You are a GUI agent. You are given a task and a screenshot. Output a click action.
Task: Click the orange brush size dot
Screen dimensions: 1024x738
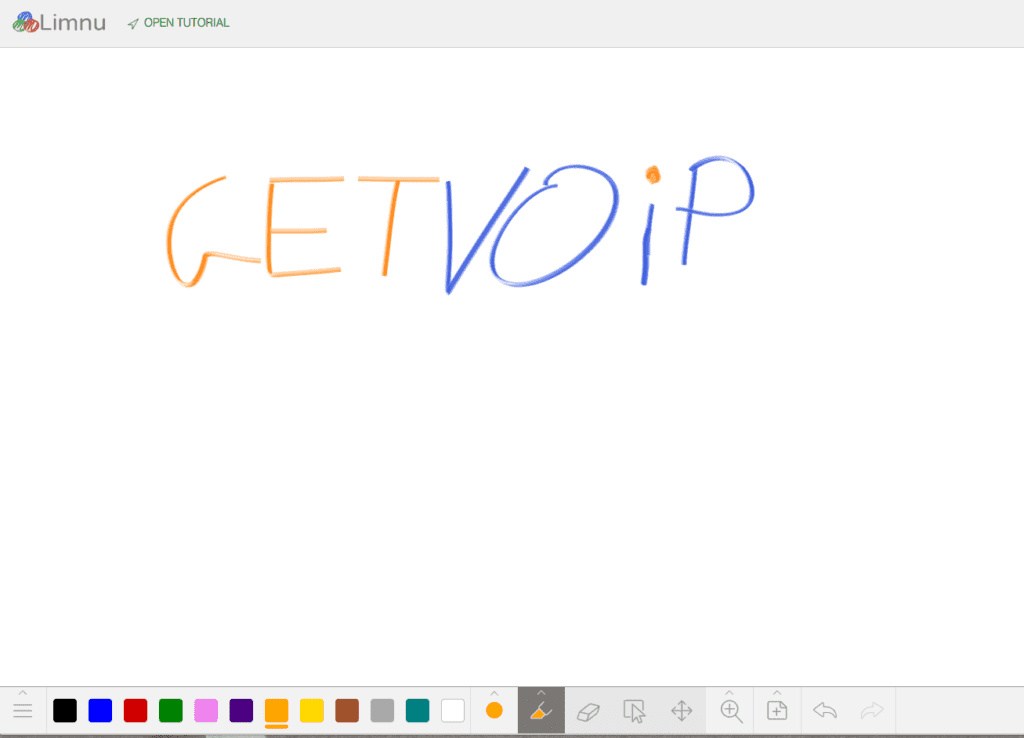(494, 711)
